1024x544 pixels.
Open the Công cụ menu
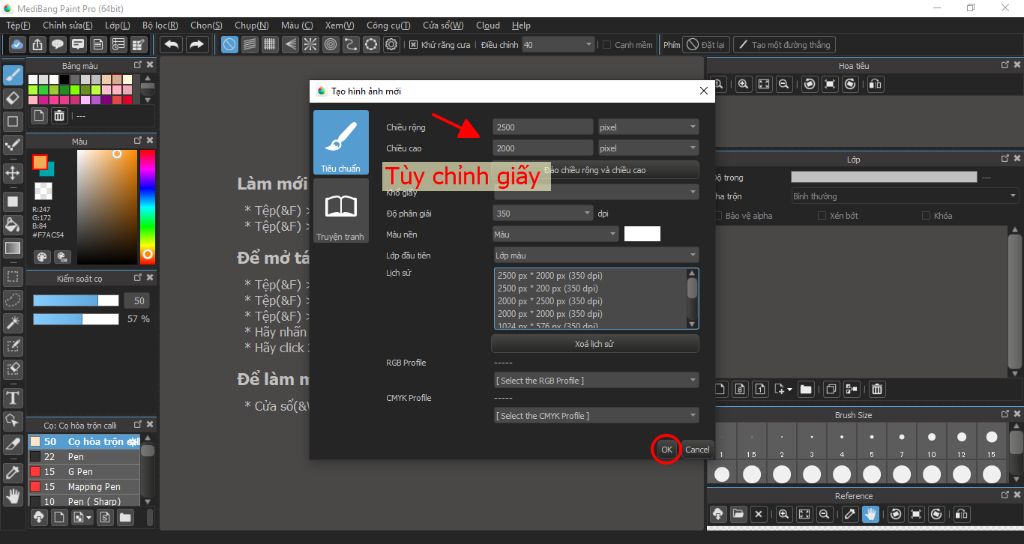pos(388,25)
